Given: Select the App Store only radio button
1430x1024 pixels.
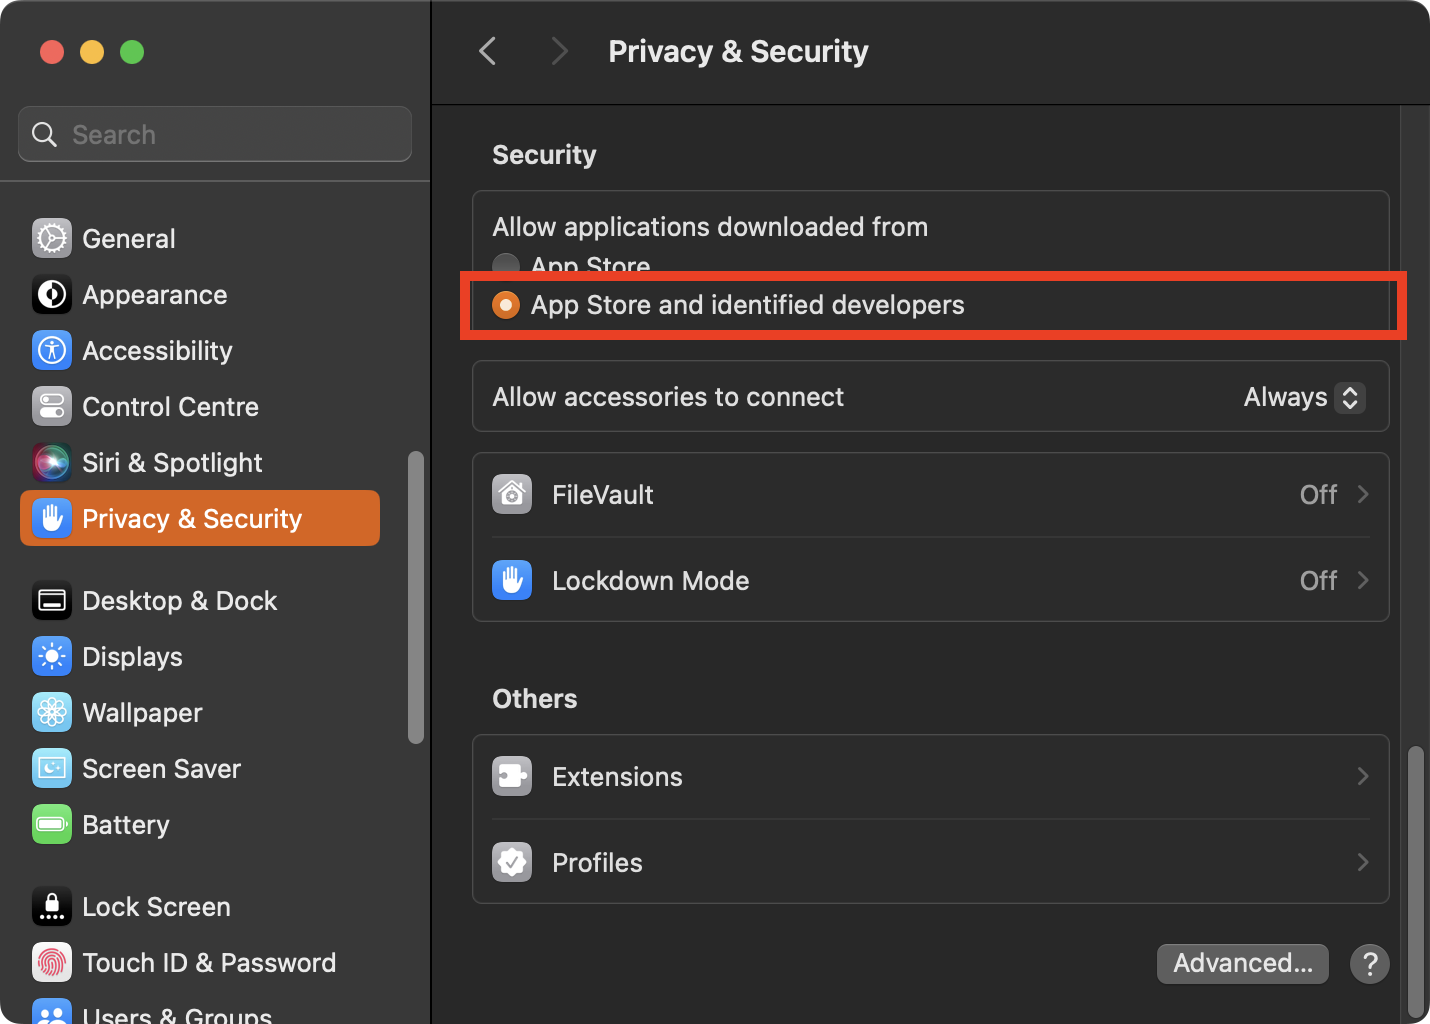Looking at the screenshot, I should 506,265.
